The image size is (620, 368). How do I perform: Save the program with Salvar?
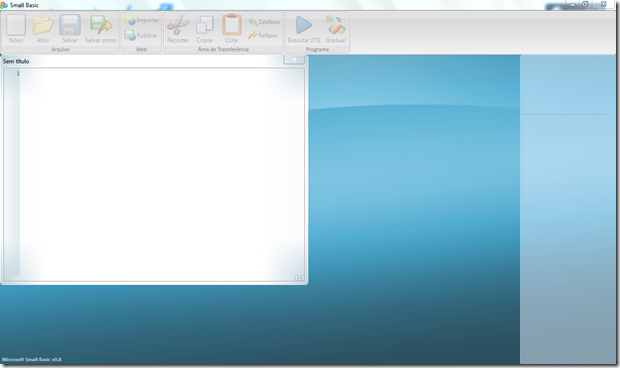coord(70,29)
